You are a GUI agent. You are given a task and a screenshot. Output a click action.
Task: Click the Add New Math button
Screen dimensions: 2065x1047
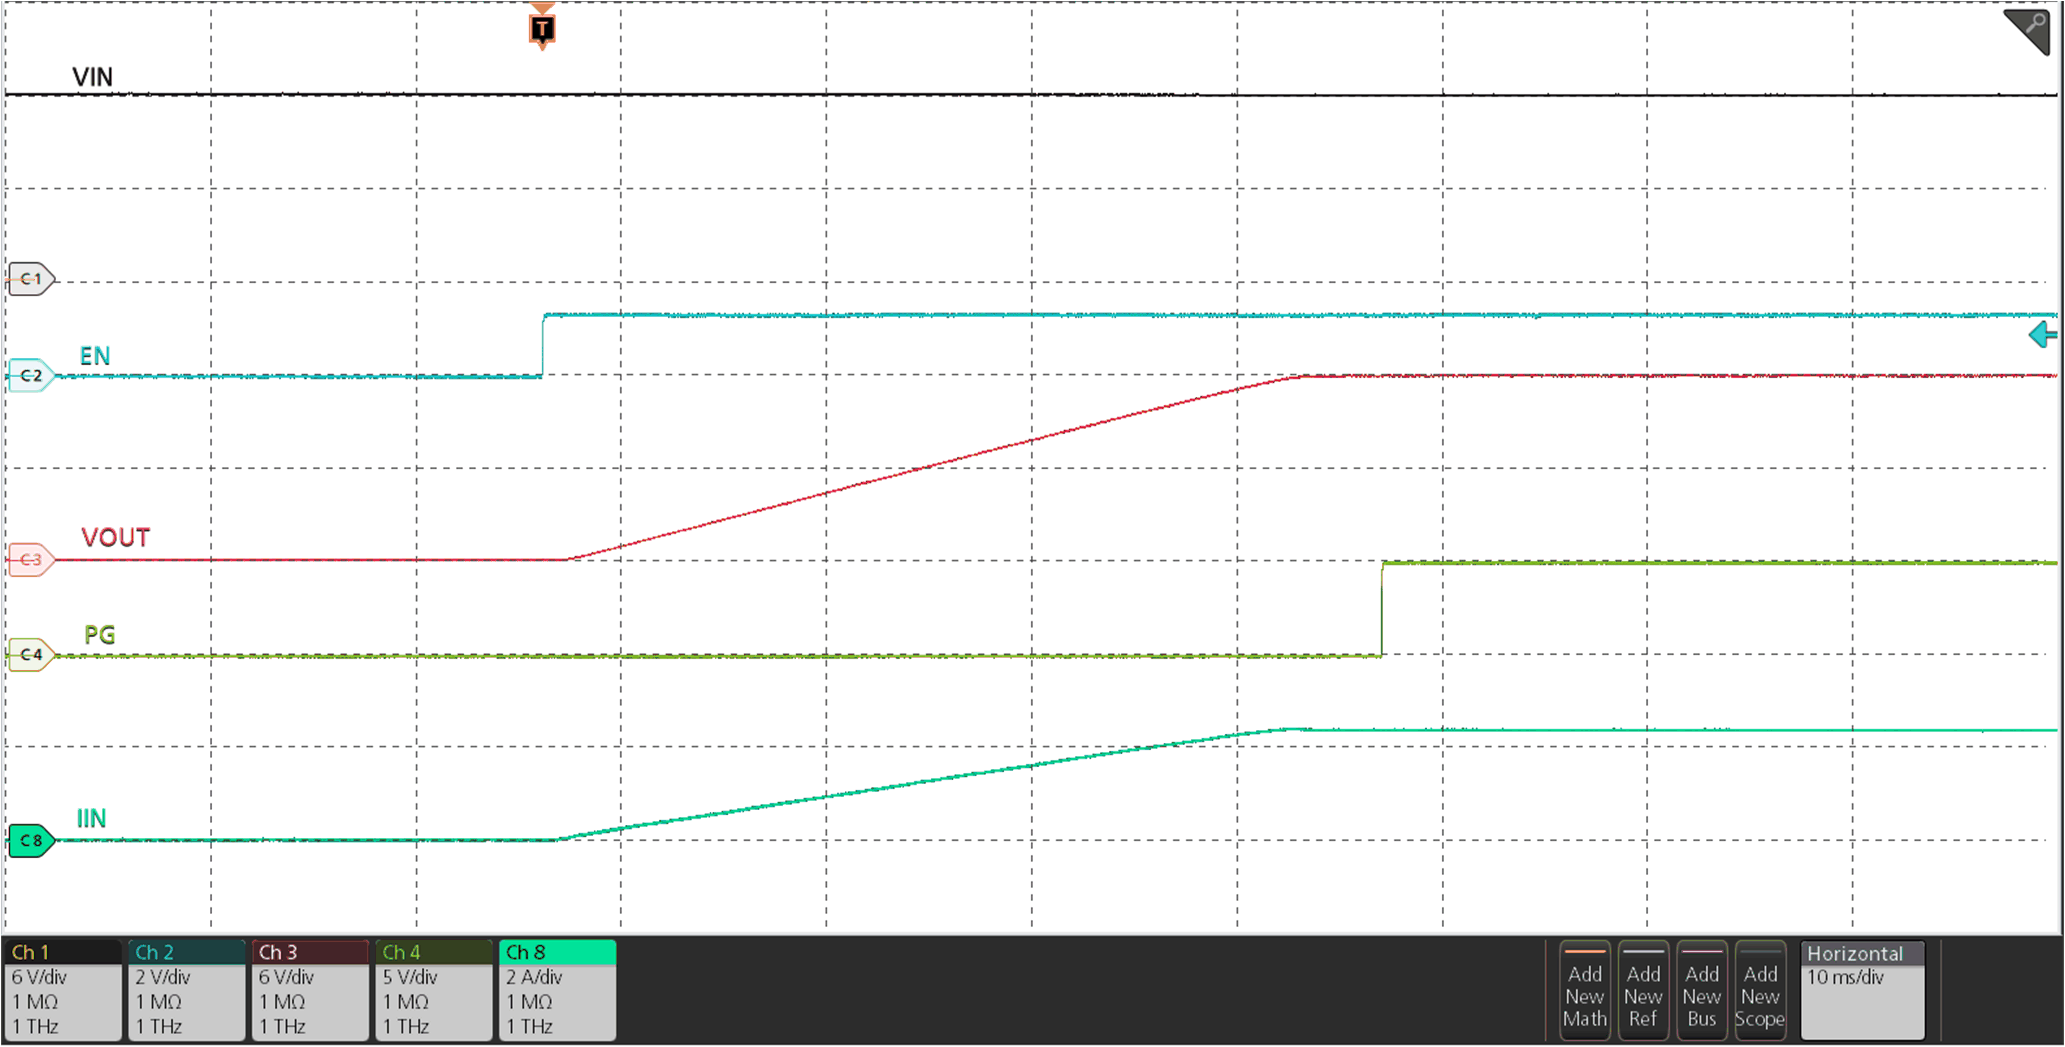tap(1585, 990)
